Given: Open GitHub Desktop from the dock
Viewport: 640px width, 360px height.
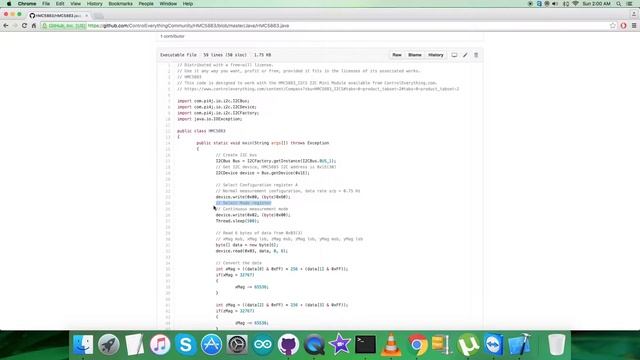Looking at the screenshot, I should point(288,345).
